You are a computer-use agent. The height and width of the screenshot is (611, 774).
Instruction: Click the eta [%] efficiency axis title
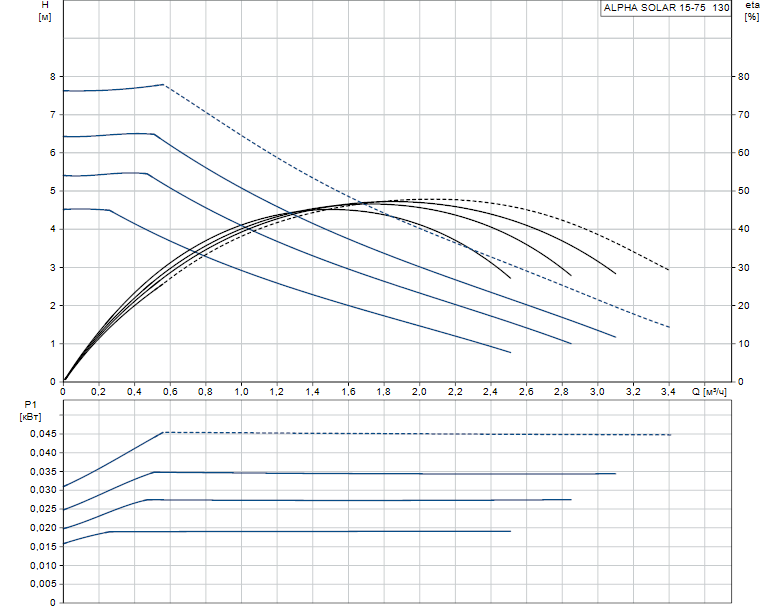coord(752,11)
